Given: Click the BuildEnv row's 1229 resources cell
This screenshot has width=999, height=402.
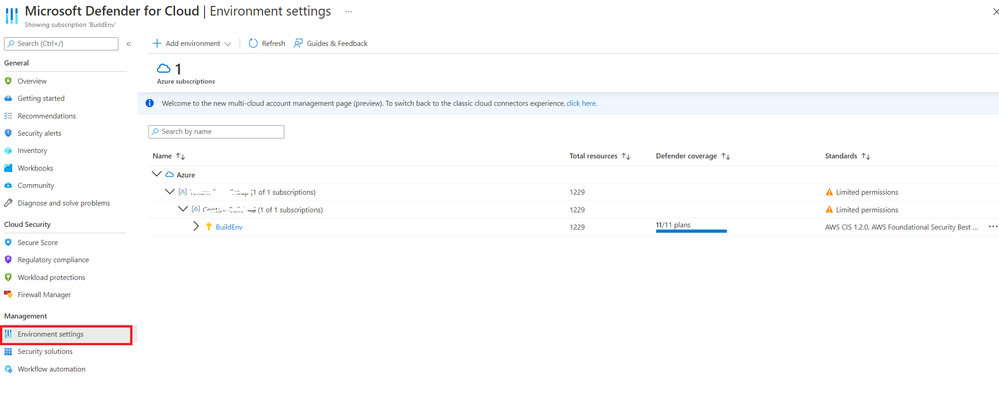Looking at the screenshot, I should (577, 227).
